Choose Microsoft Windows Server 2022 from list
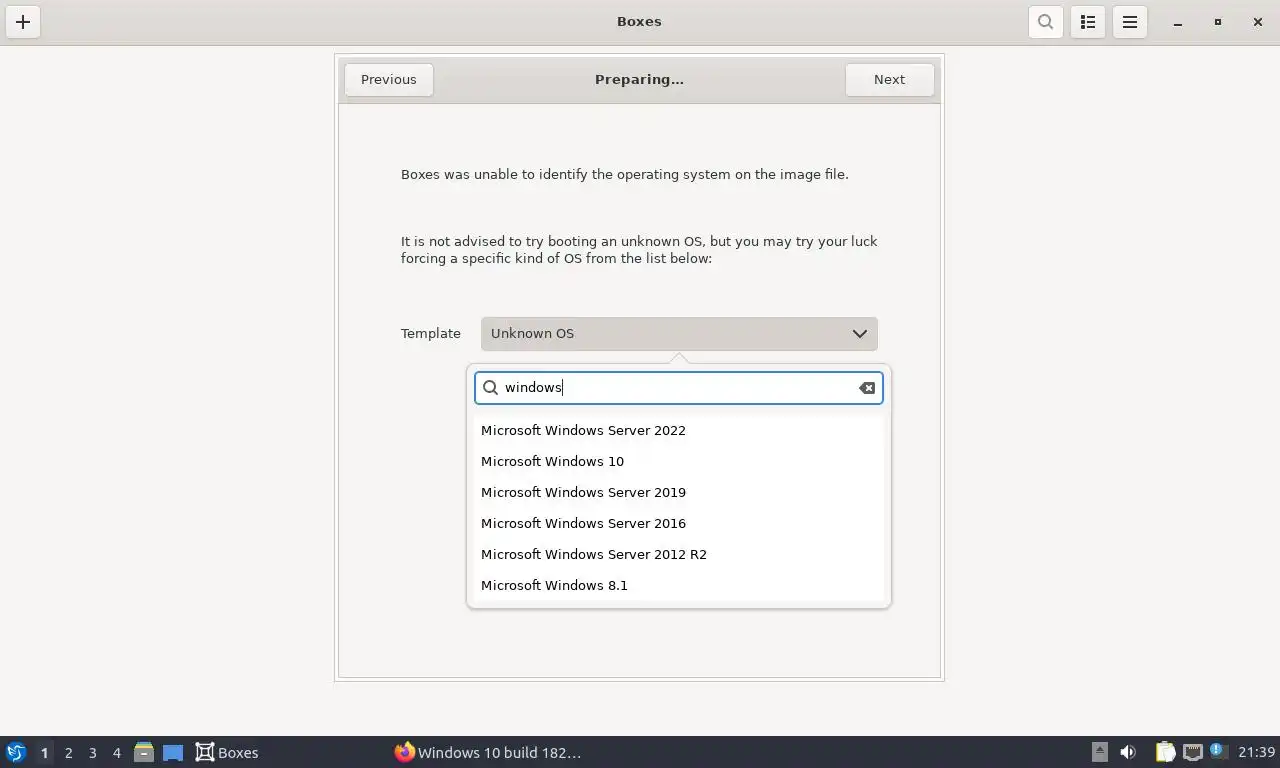Image resolution: width=1280 pixels, height=768 pixels. pos(678,431)
